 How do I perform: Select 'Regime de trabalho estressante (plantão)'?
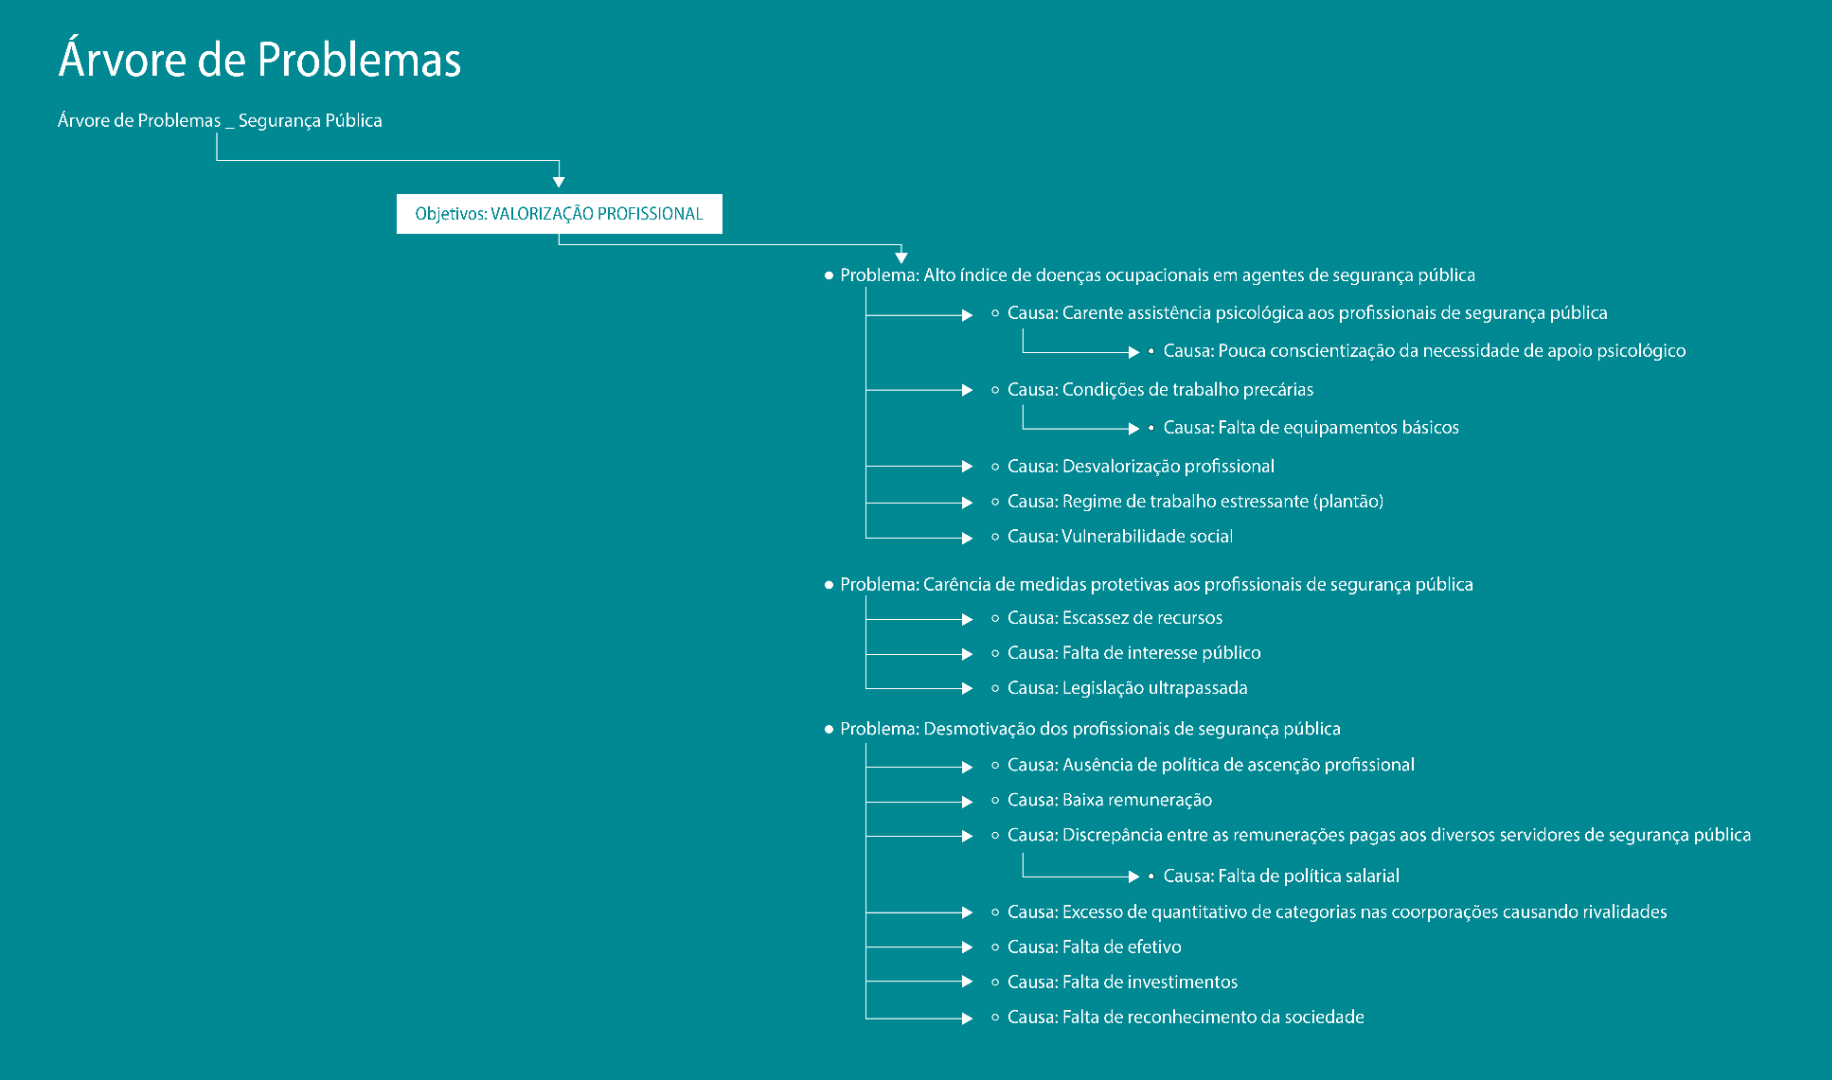(x=1194, y=501)
